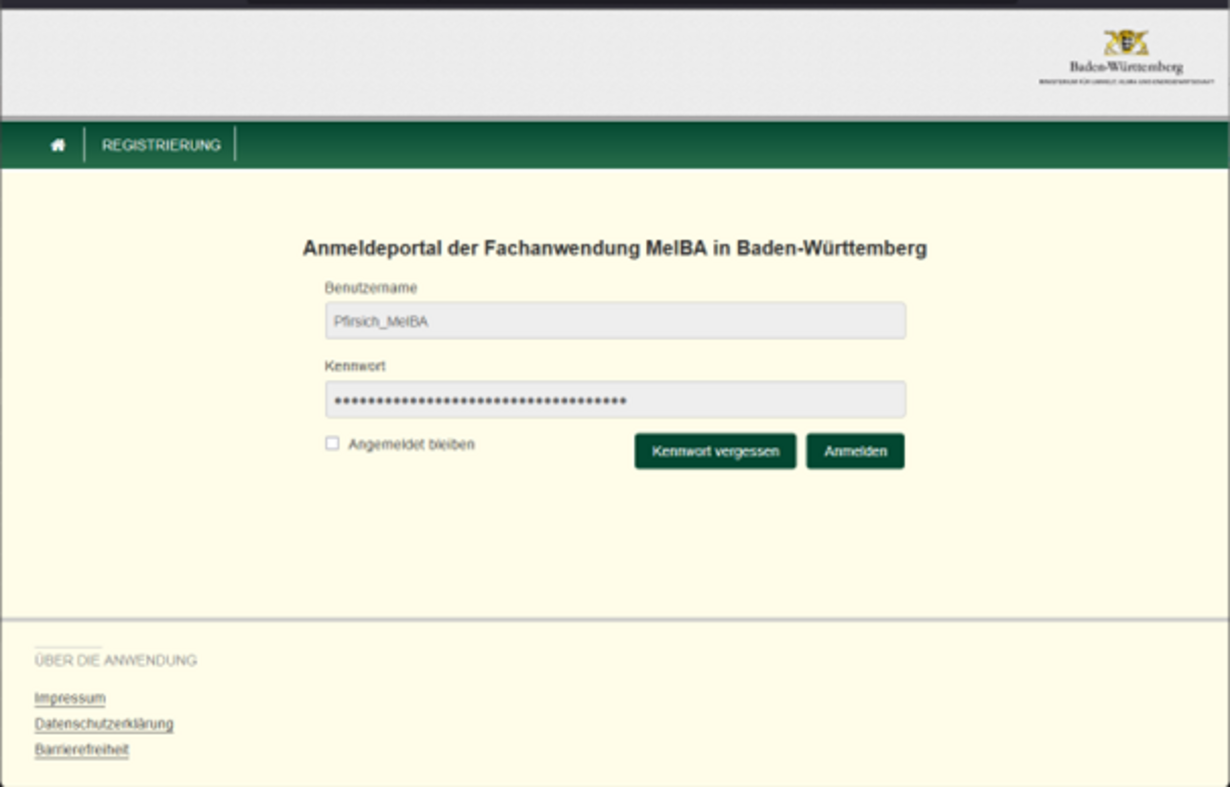Click the MelBA Anmeldeportal page heading
The height and width of the screenshot is (787, 1230).
point(616,249)
